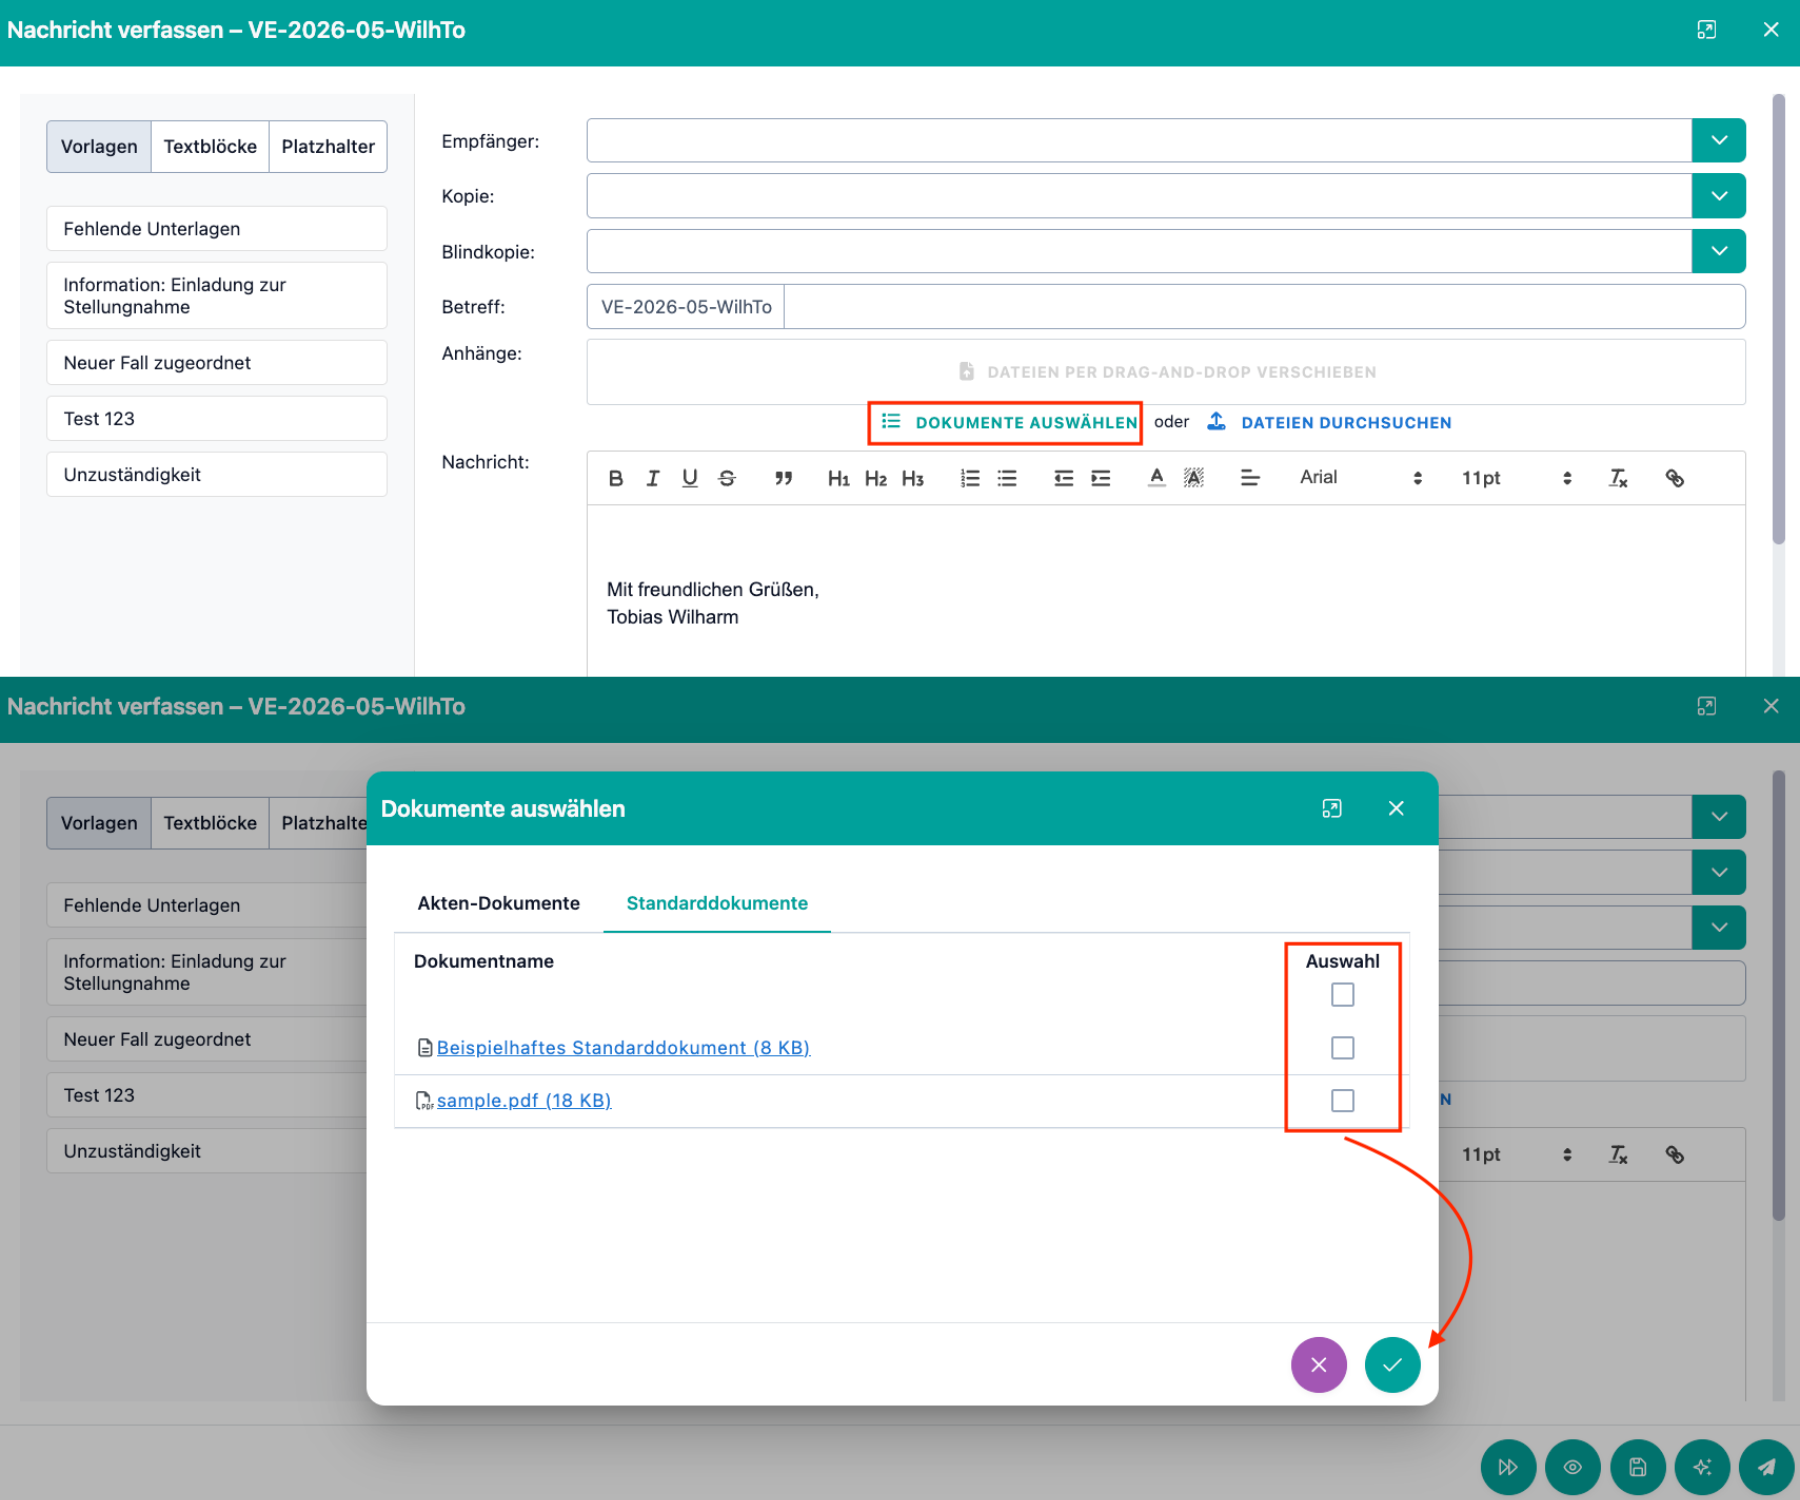
Task: Cancel the dialog with the purple X button
Action: pos(1319,1365)
